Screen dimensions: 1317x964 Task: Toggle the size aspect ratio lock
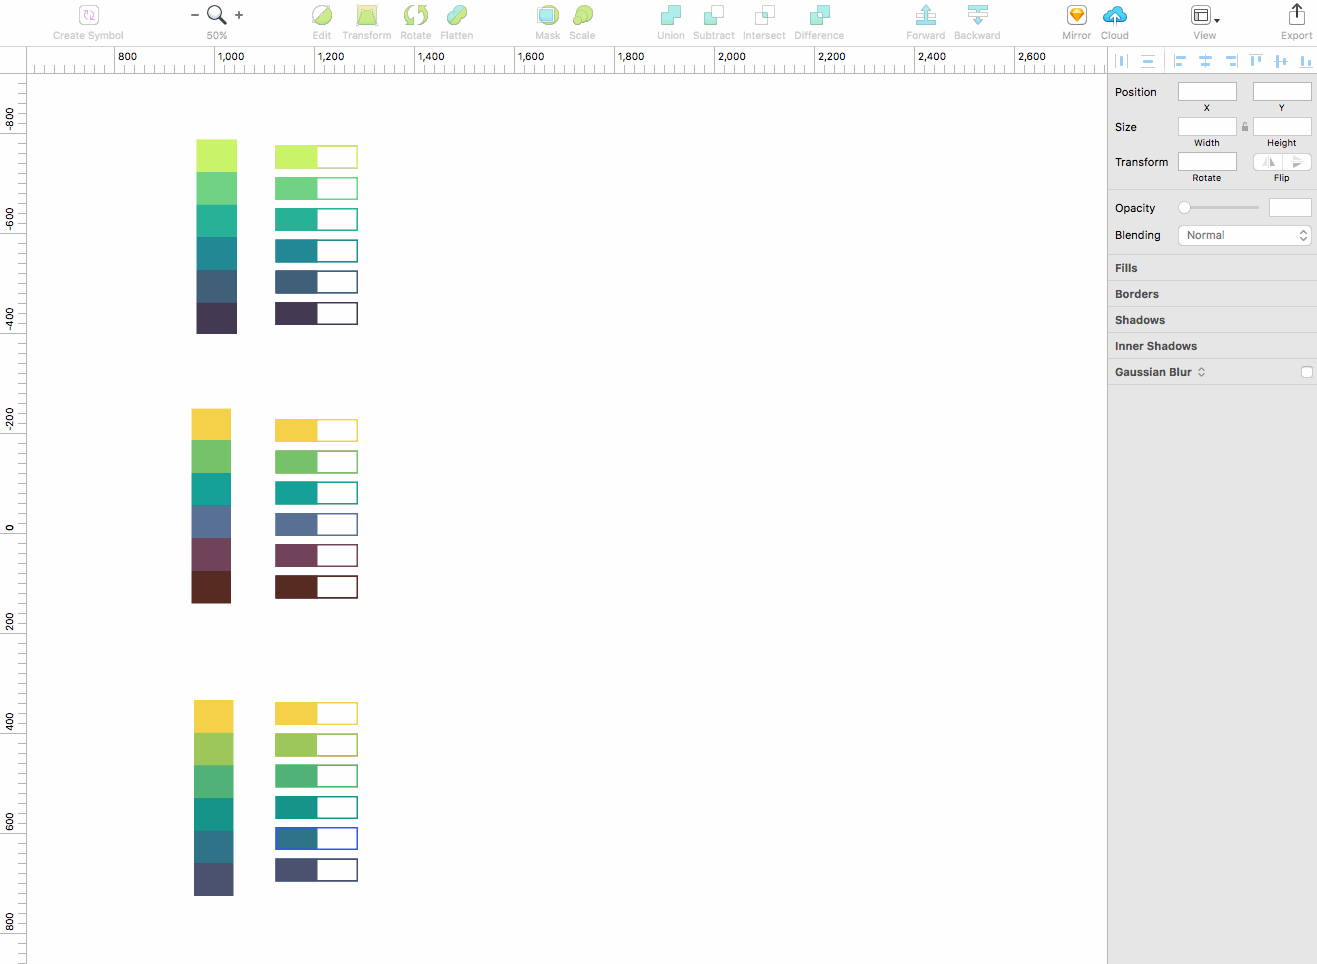(x=1245, y=127)
